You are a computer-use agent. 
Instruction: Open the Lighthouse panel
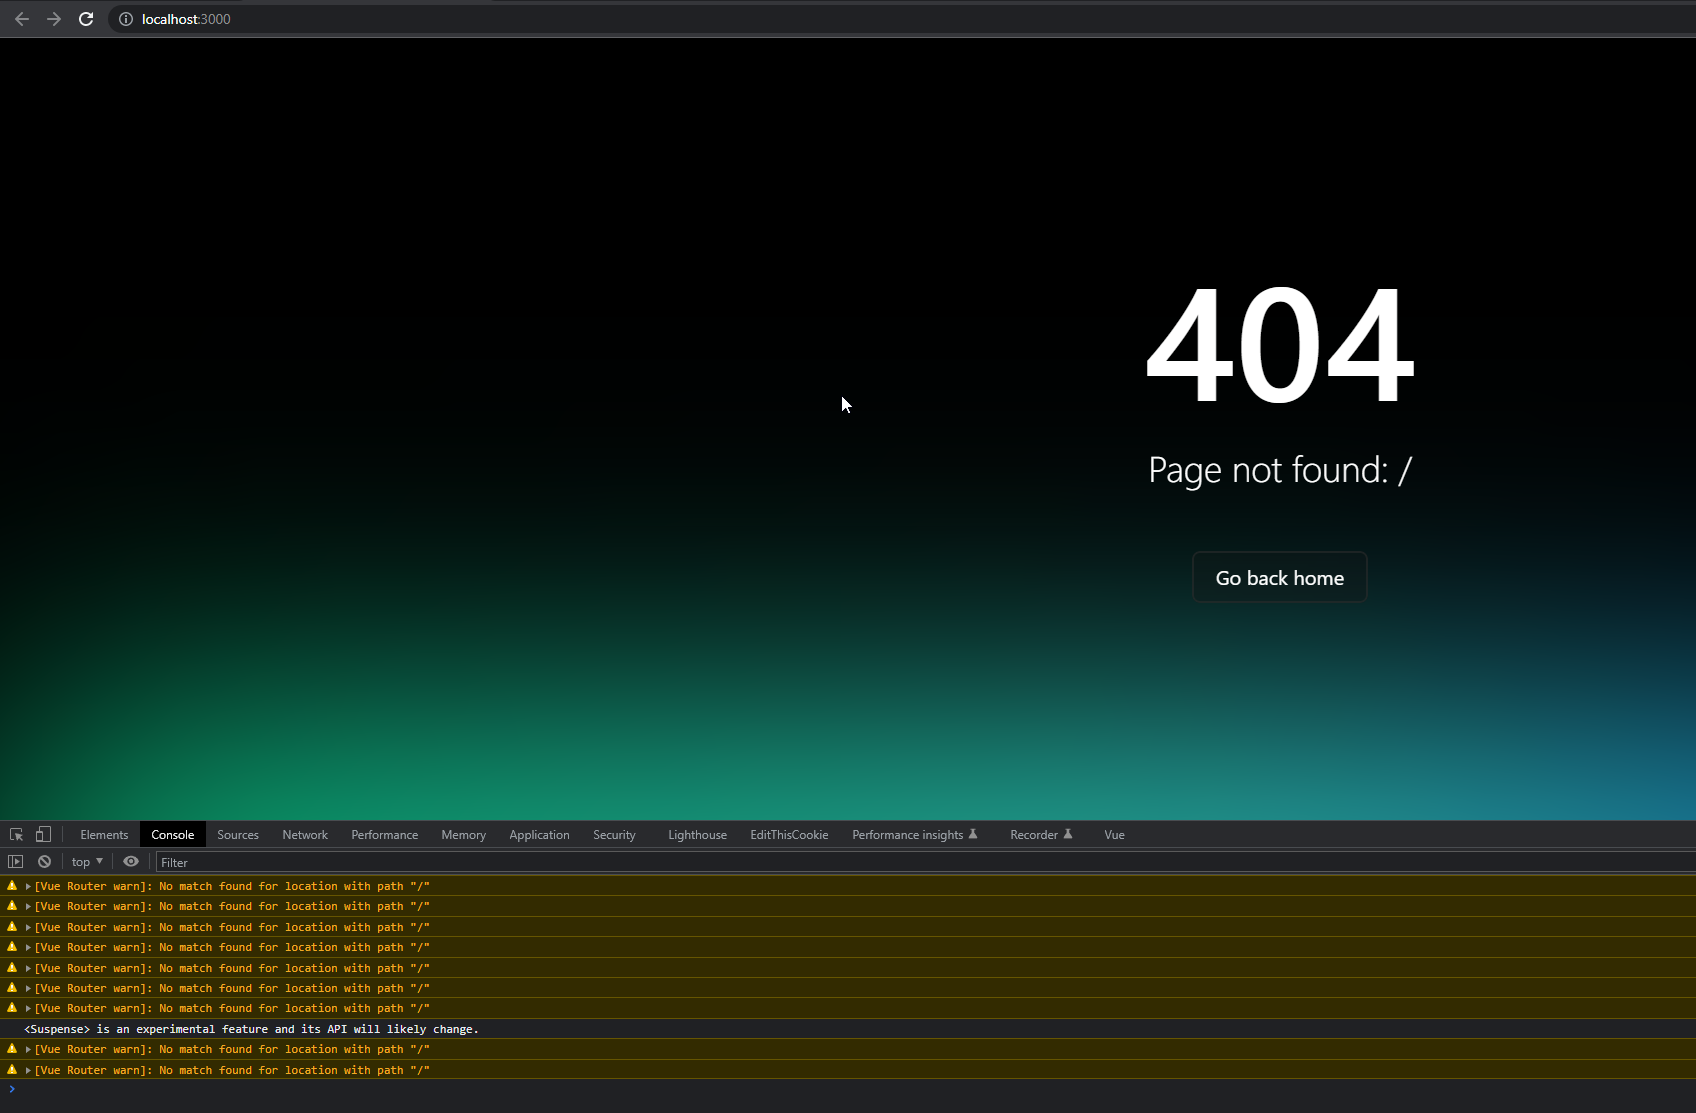[x=697, y=834]
